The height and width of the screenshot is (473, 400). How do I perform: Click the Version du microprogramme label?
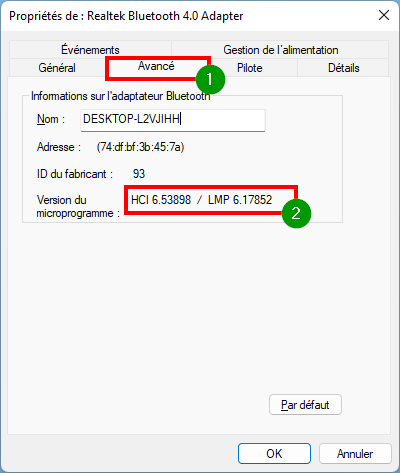[78, 206]
